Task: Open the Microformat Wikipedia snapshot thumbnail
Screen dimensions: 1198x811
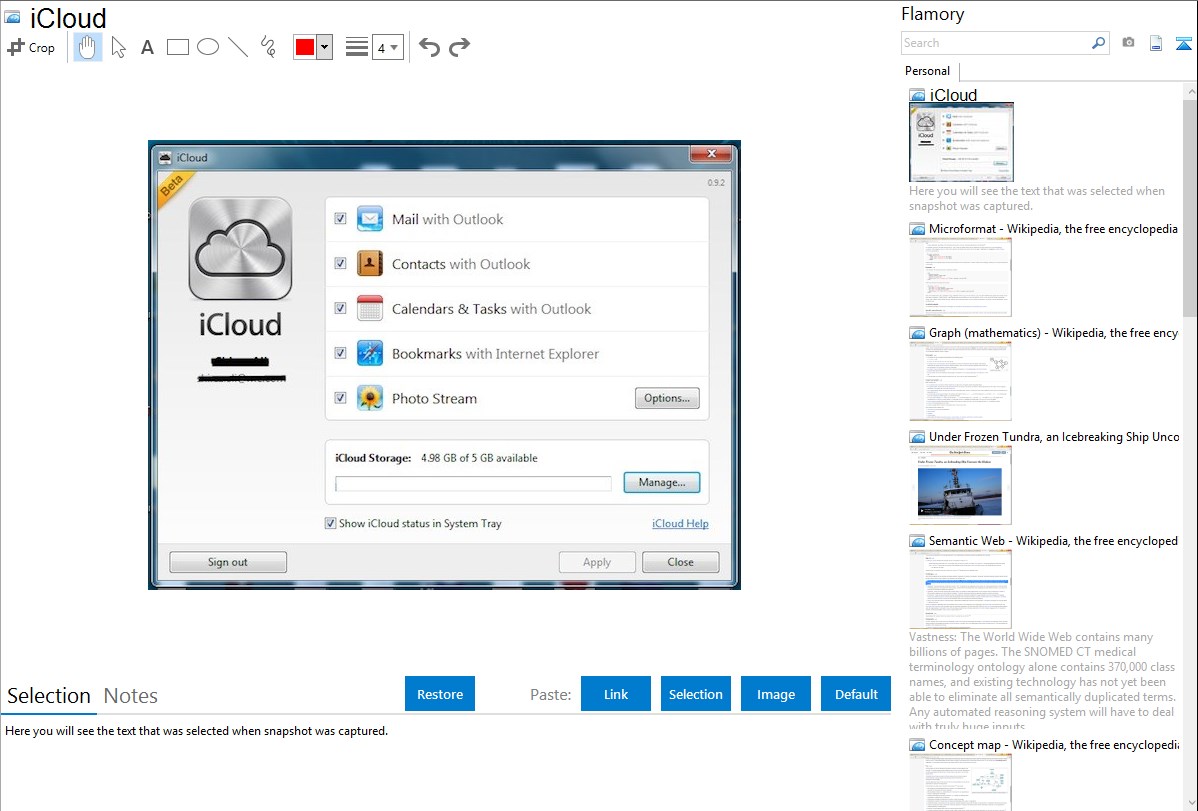Action: tap(960, 277)
